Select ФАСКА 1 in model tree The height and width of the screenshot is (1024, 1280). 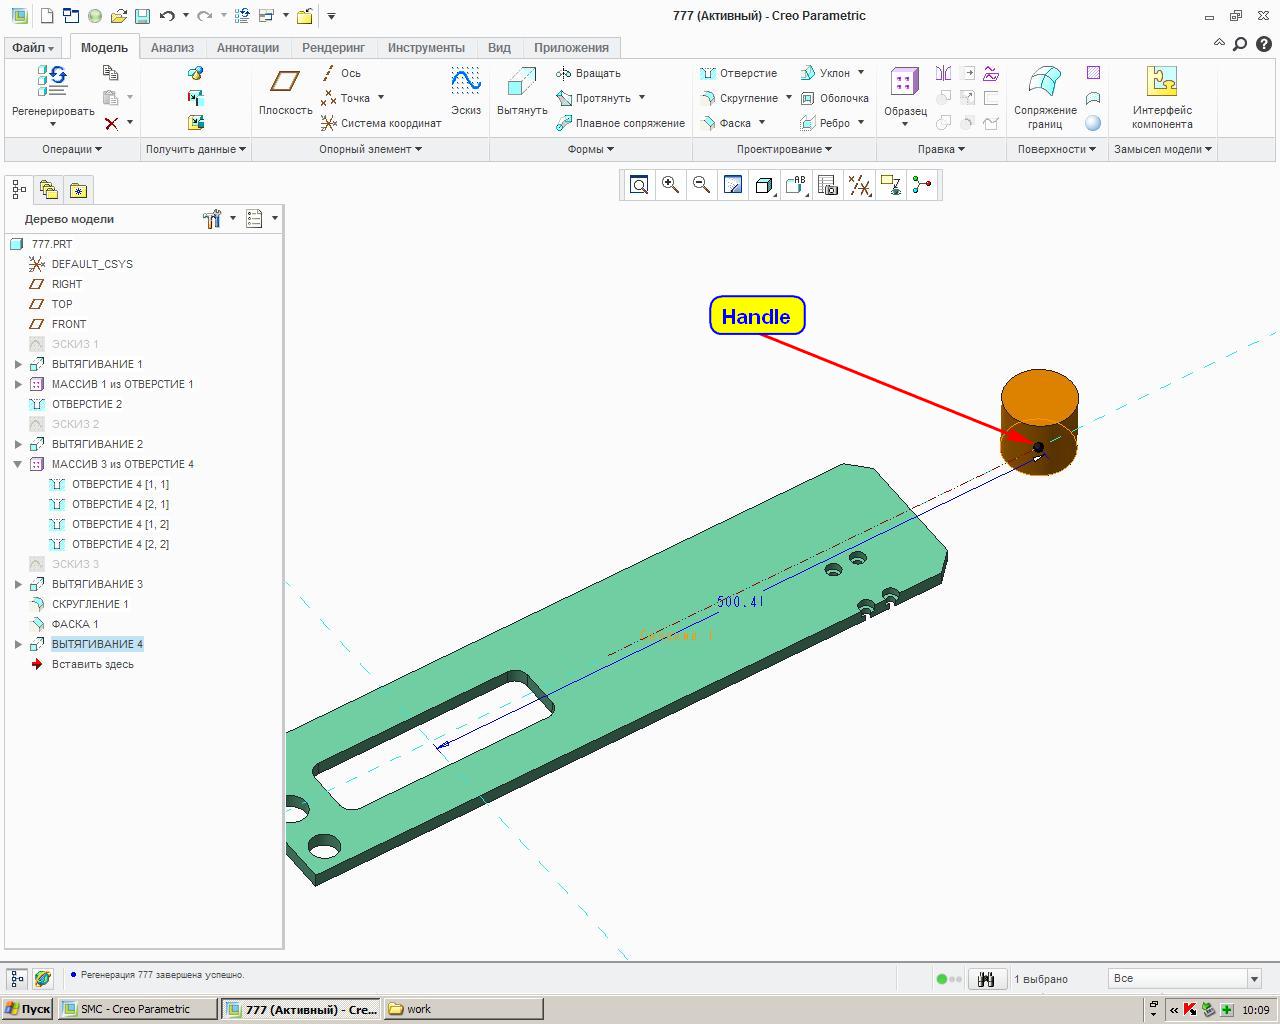(75, 624)
